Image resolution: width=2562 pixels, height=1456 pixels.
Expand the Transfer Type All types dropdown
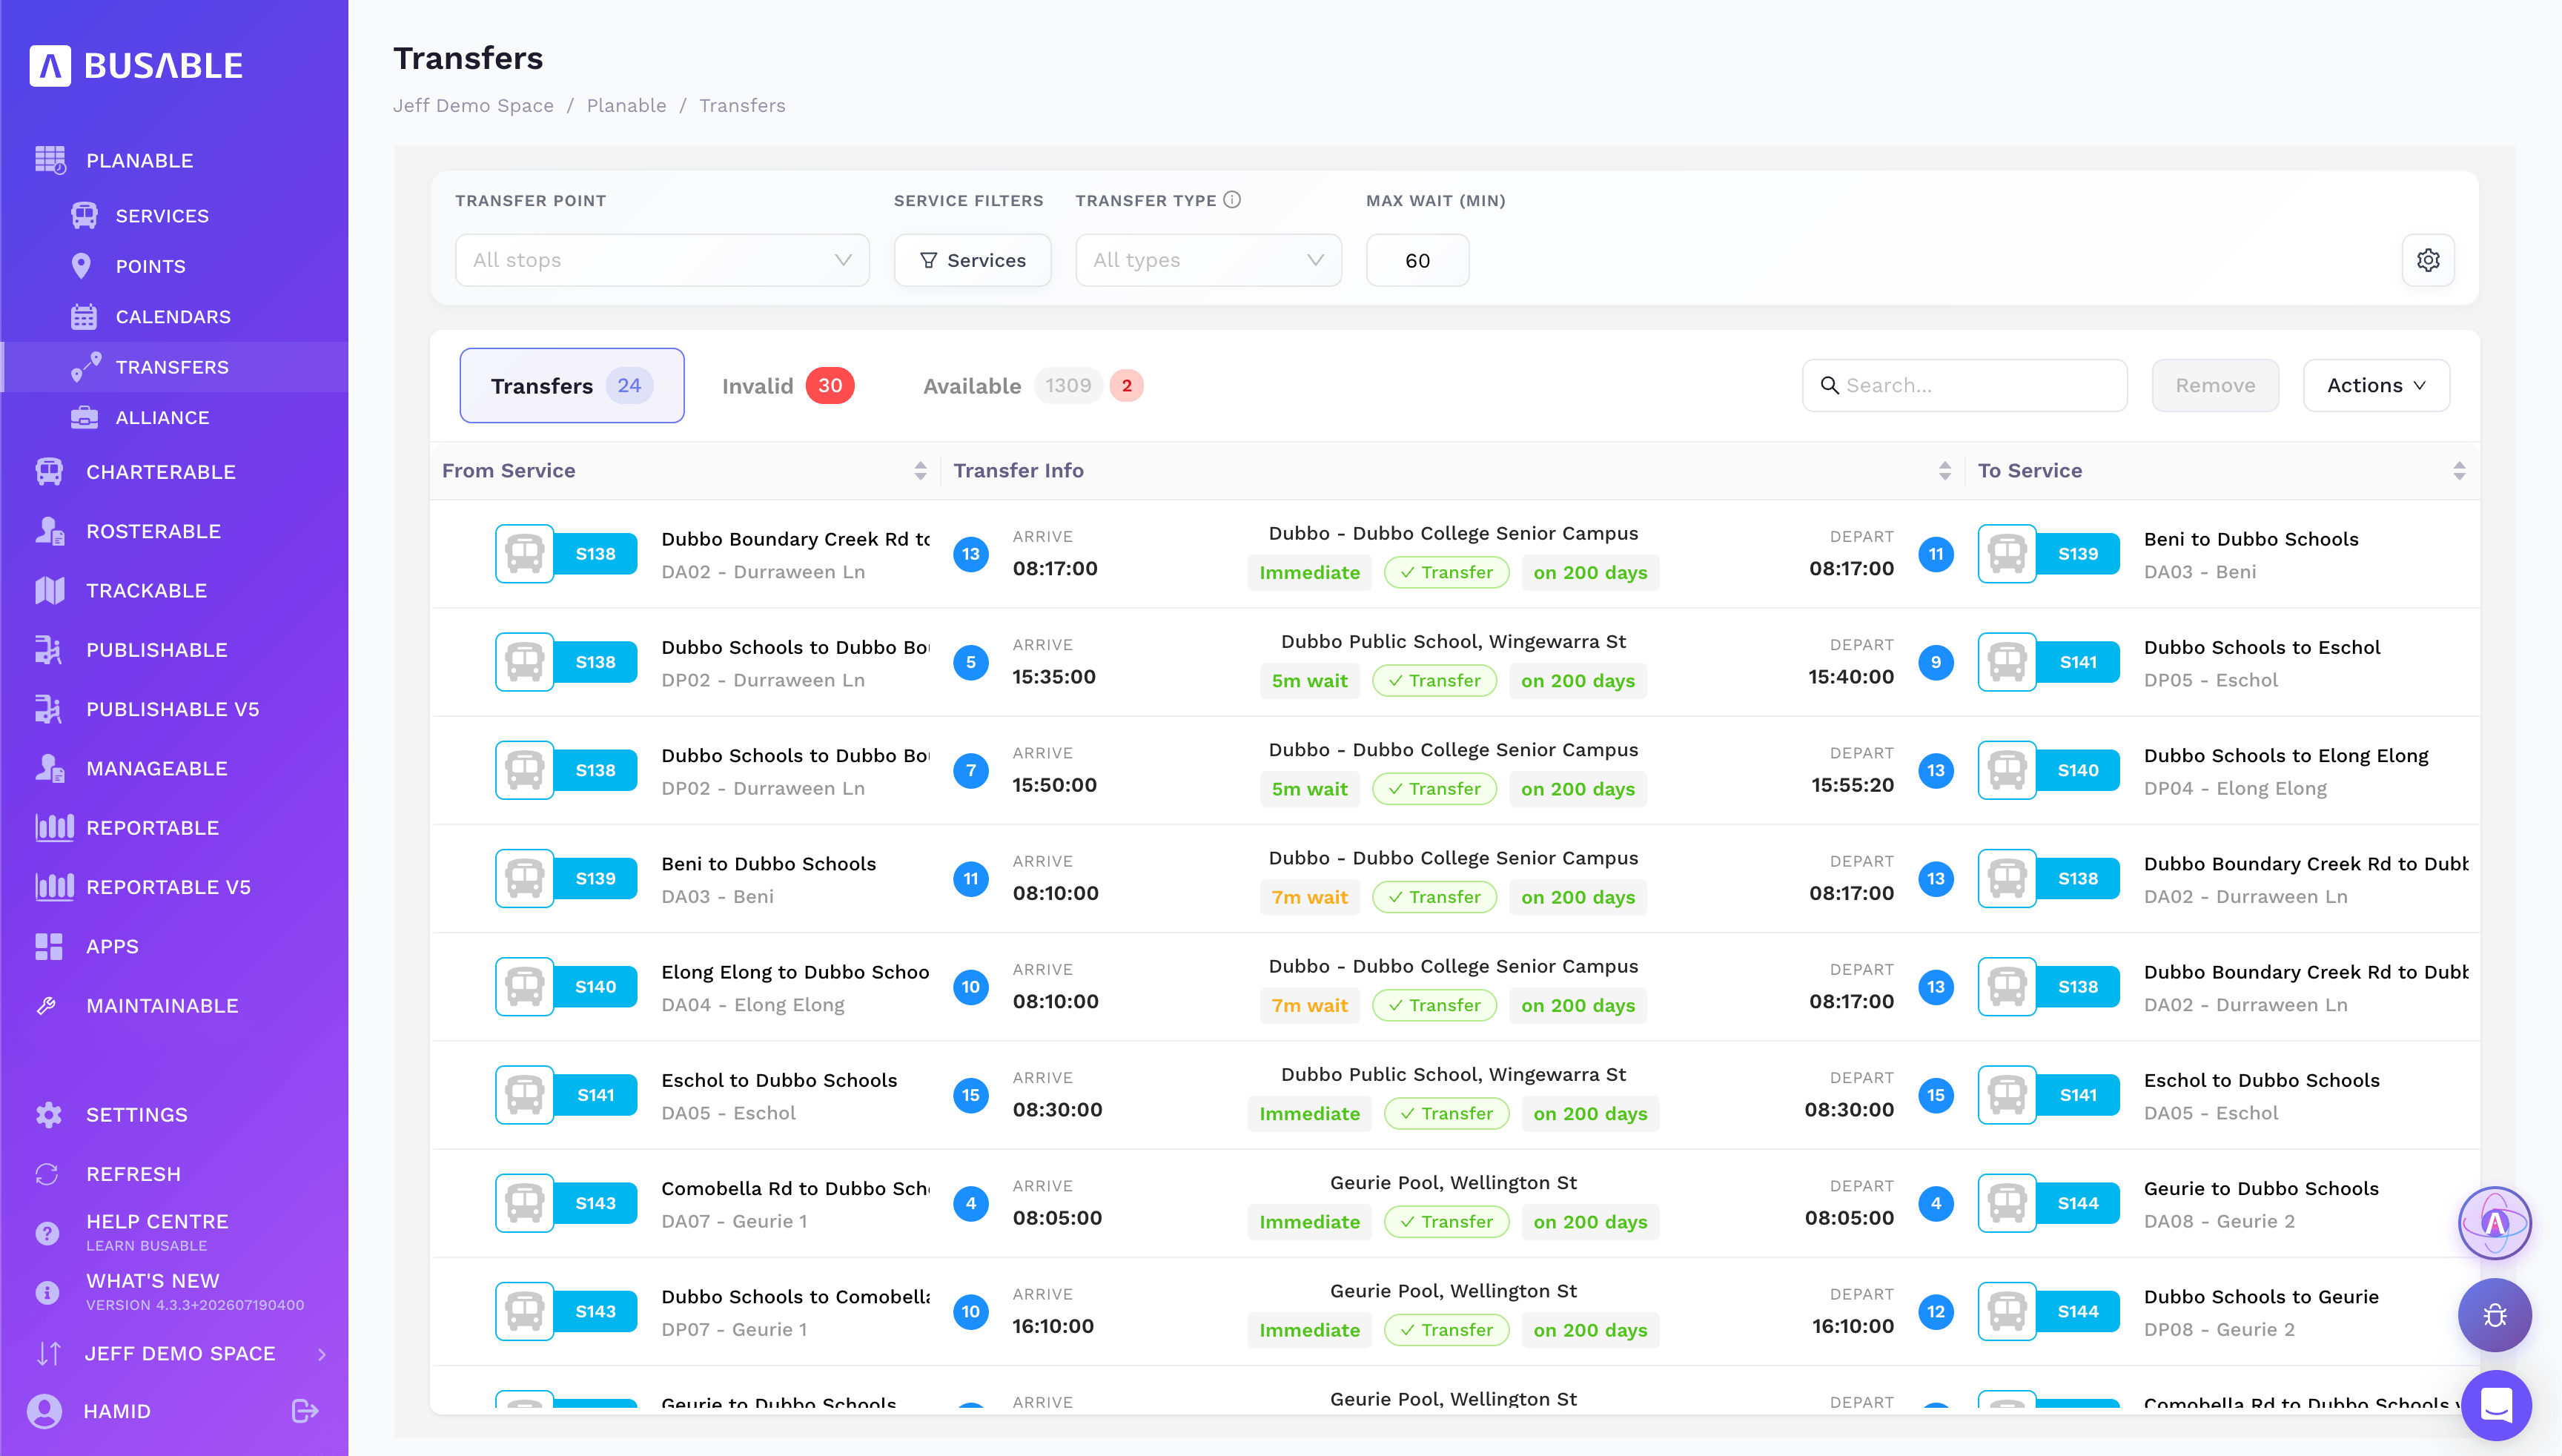(1208, 260)
